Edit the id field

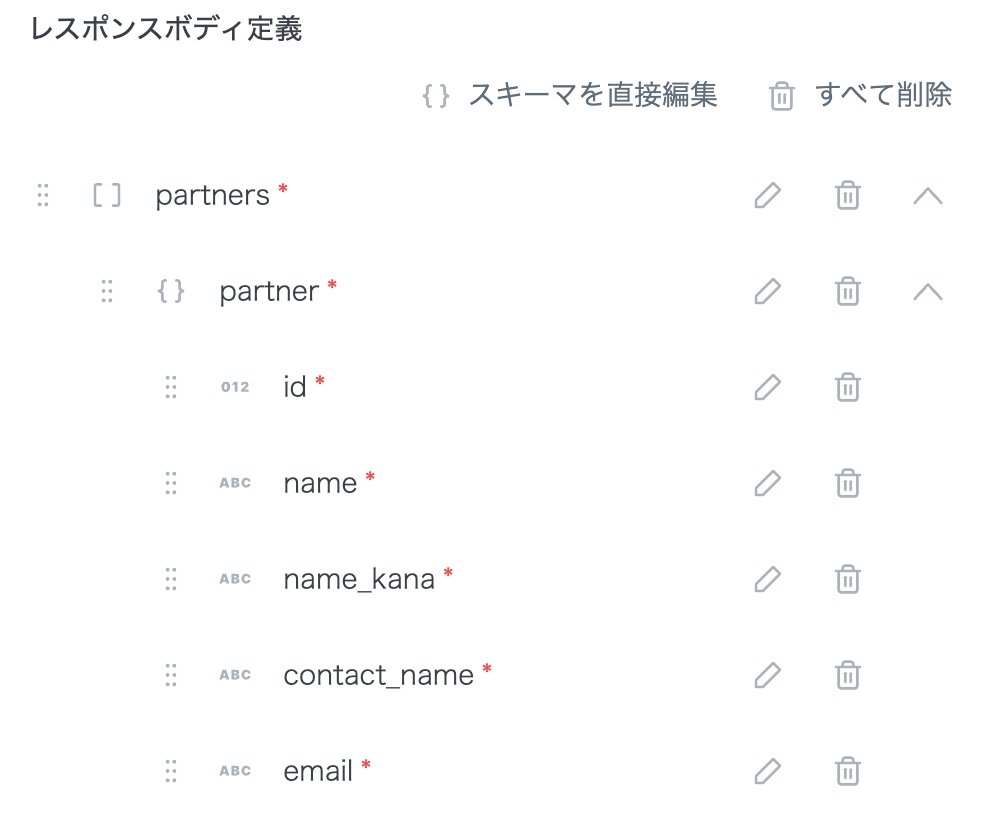pos(767,387)
